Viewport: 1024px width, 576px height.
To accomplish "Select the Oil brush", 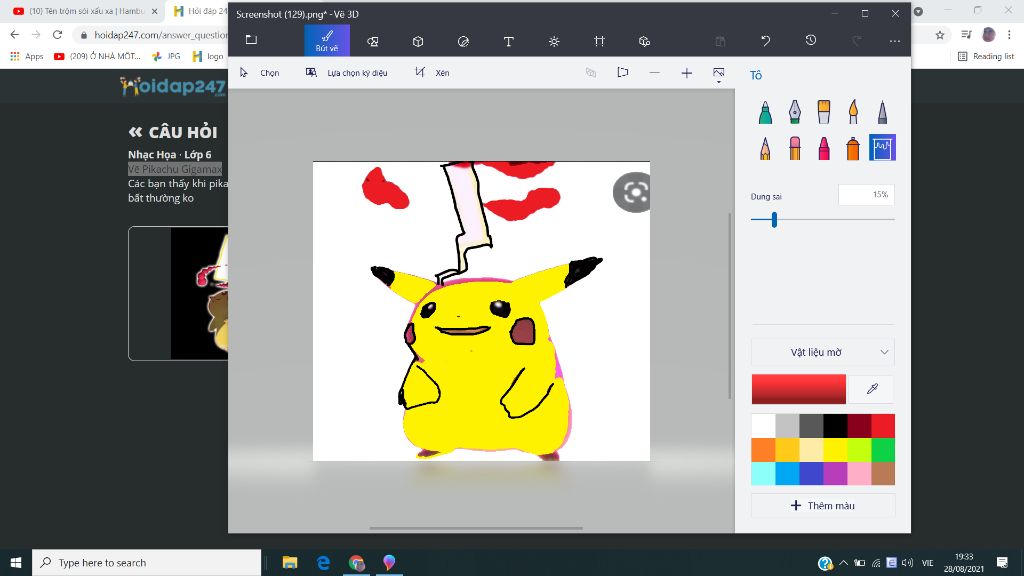I will click(824, 112).
